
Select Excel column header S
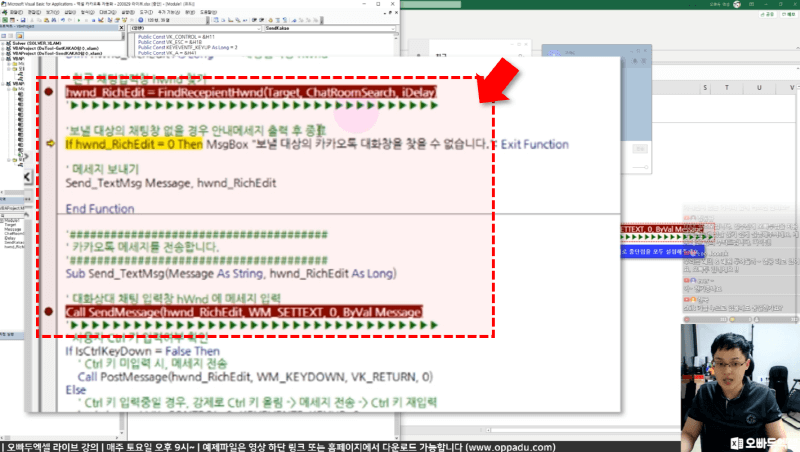(x=705, y=88)
